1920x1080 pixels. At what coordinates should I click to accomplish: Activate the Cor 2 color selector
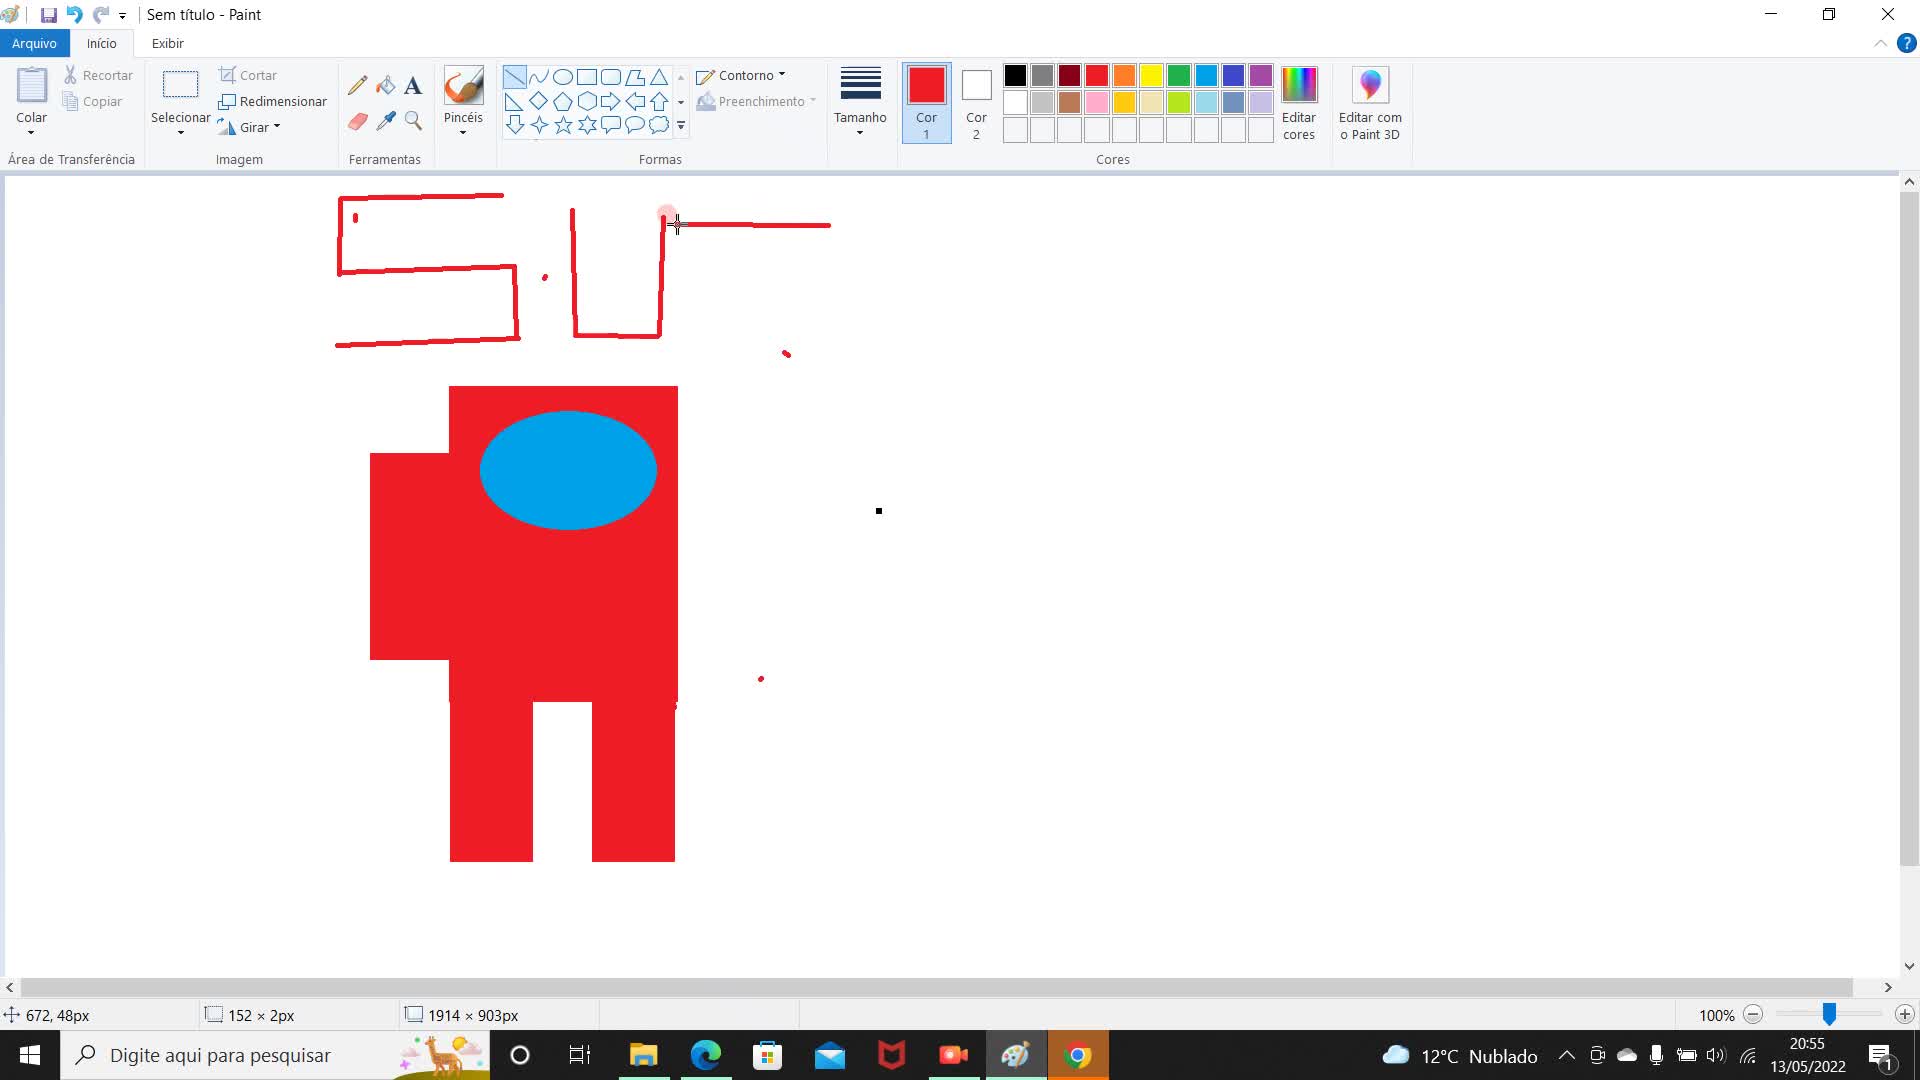[976, 103]
